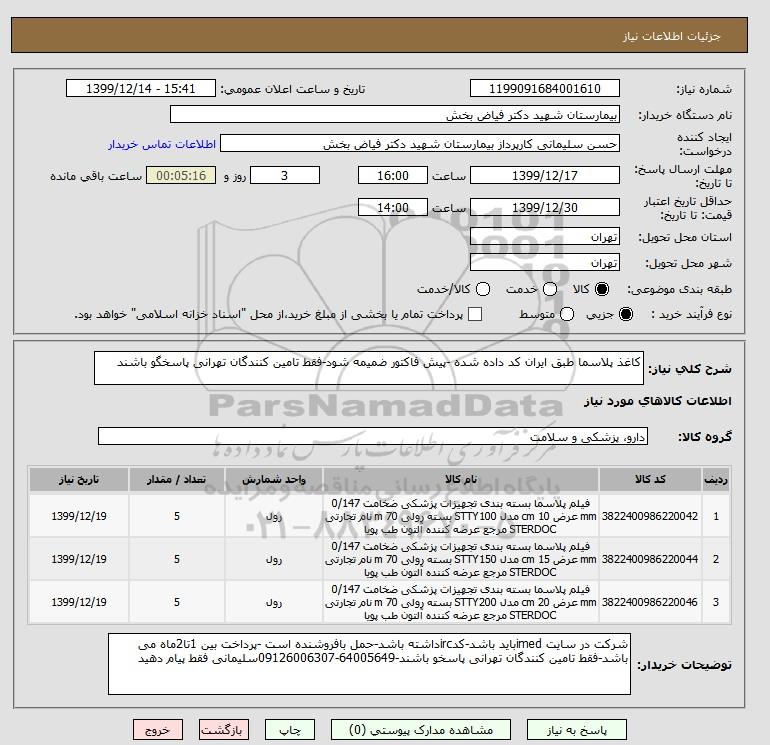The height and width of the screenshot is (745, 770).
Task: Click the 'جزئیات اطلاعات نیاز' page title
Action: 671,36
